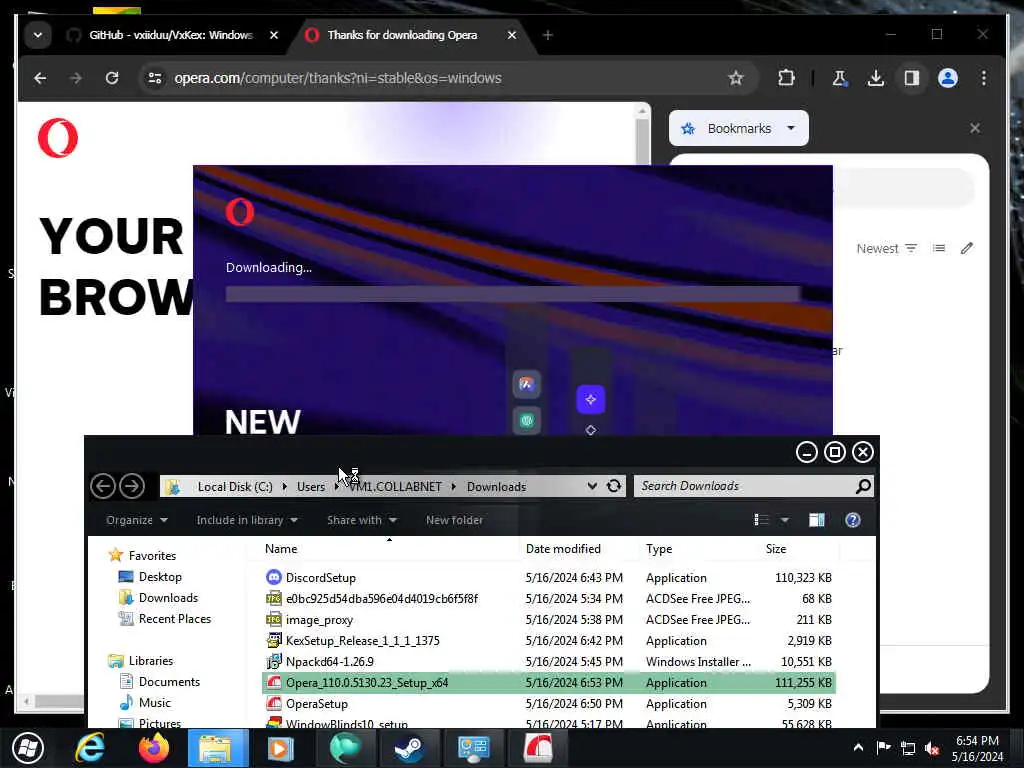Switch bookmarks list view icon
Viewport: 1024px width, 768px height.
(x=939, y=249)
